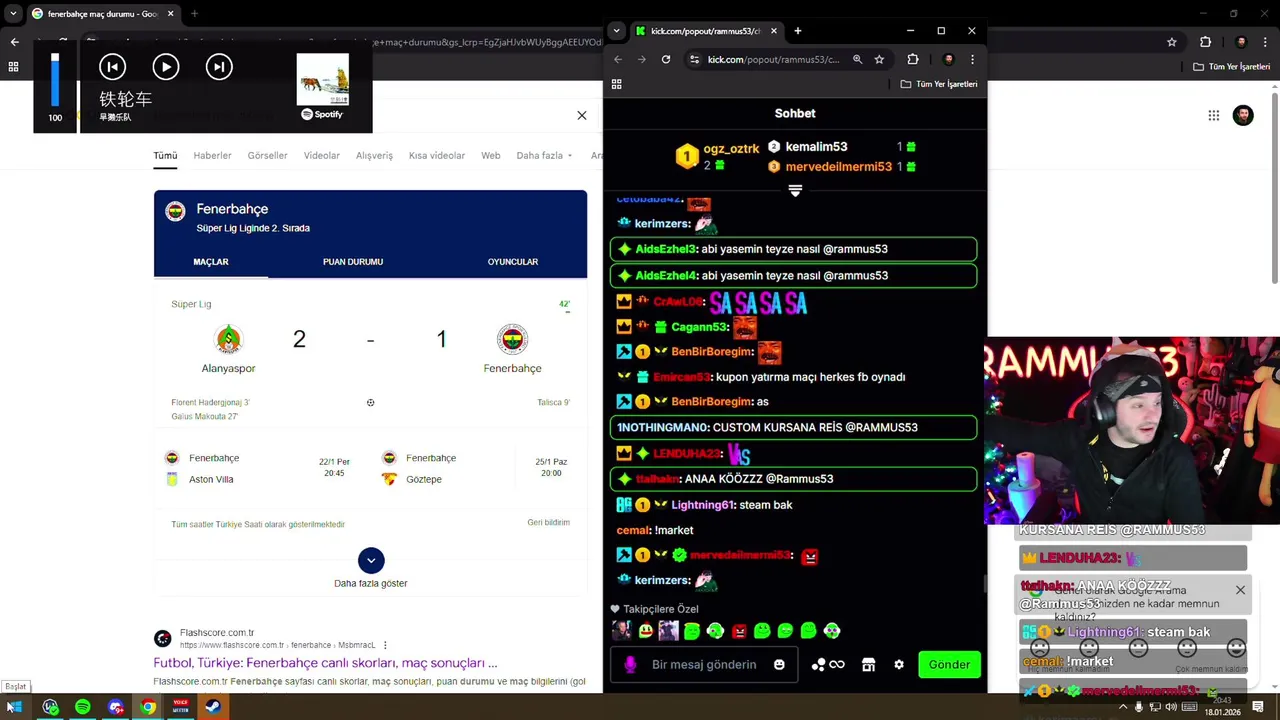Open the Google account avatar

[1243, 115]
